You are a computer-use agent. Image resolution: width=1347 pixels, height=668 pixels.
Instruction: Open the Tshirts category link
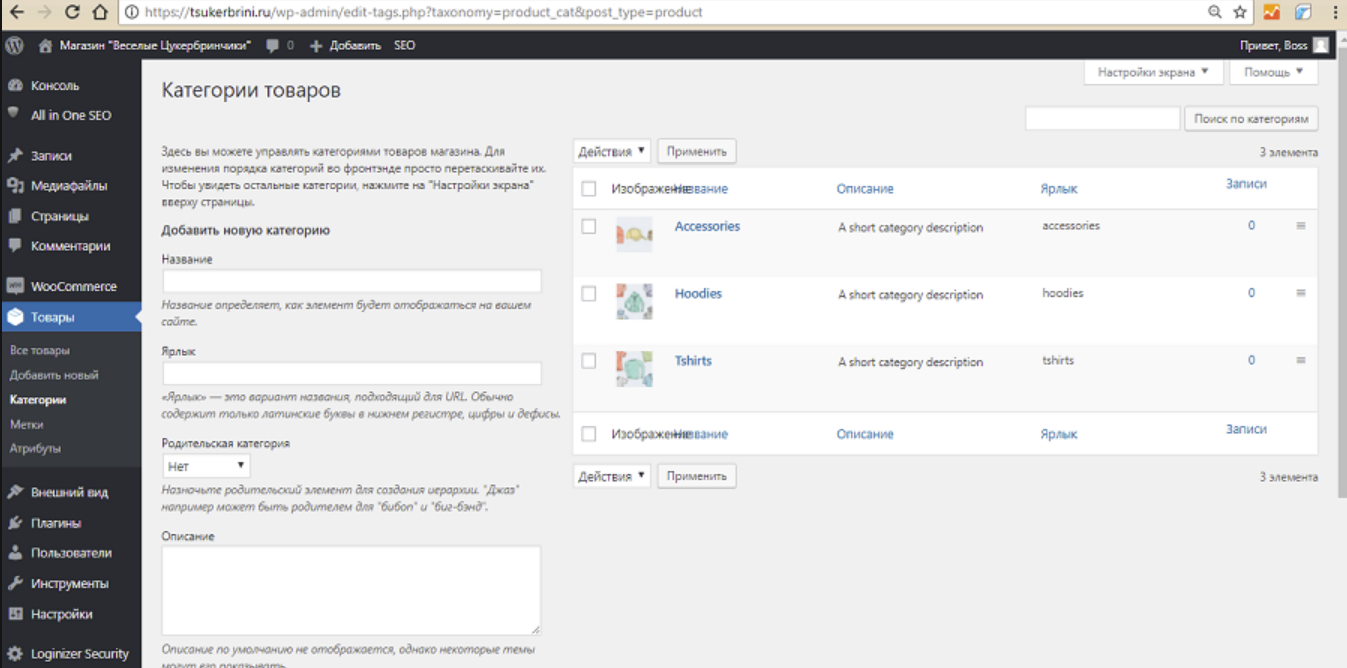pyautogui.click(x=693, y=360)
